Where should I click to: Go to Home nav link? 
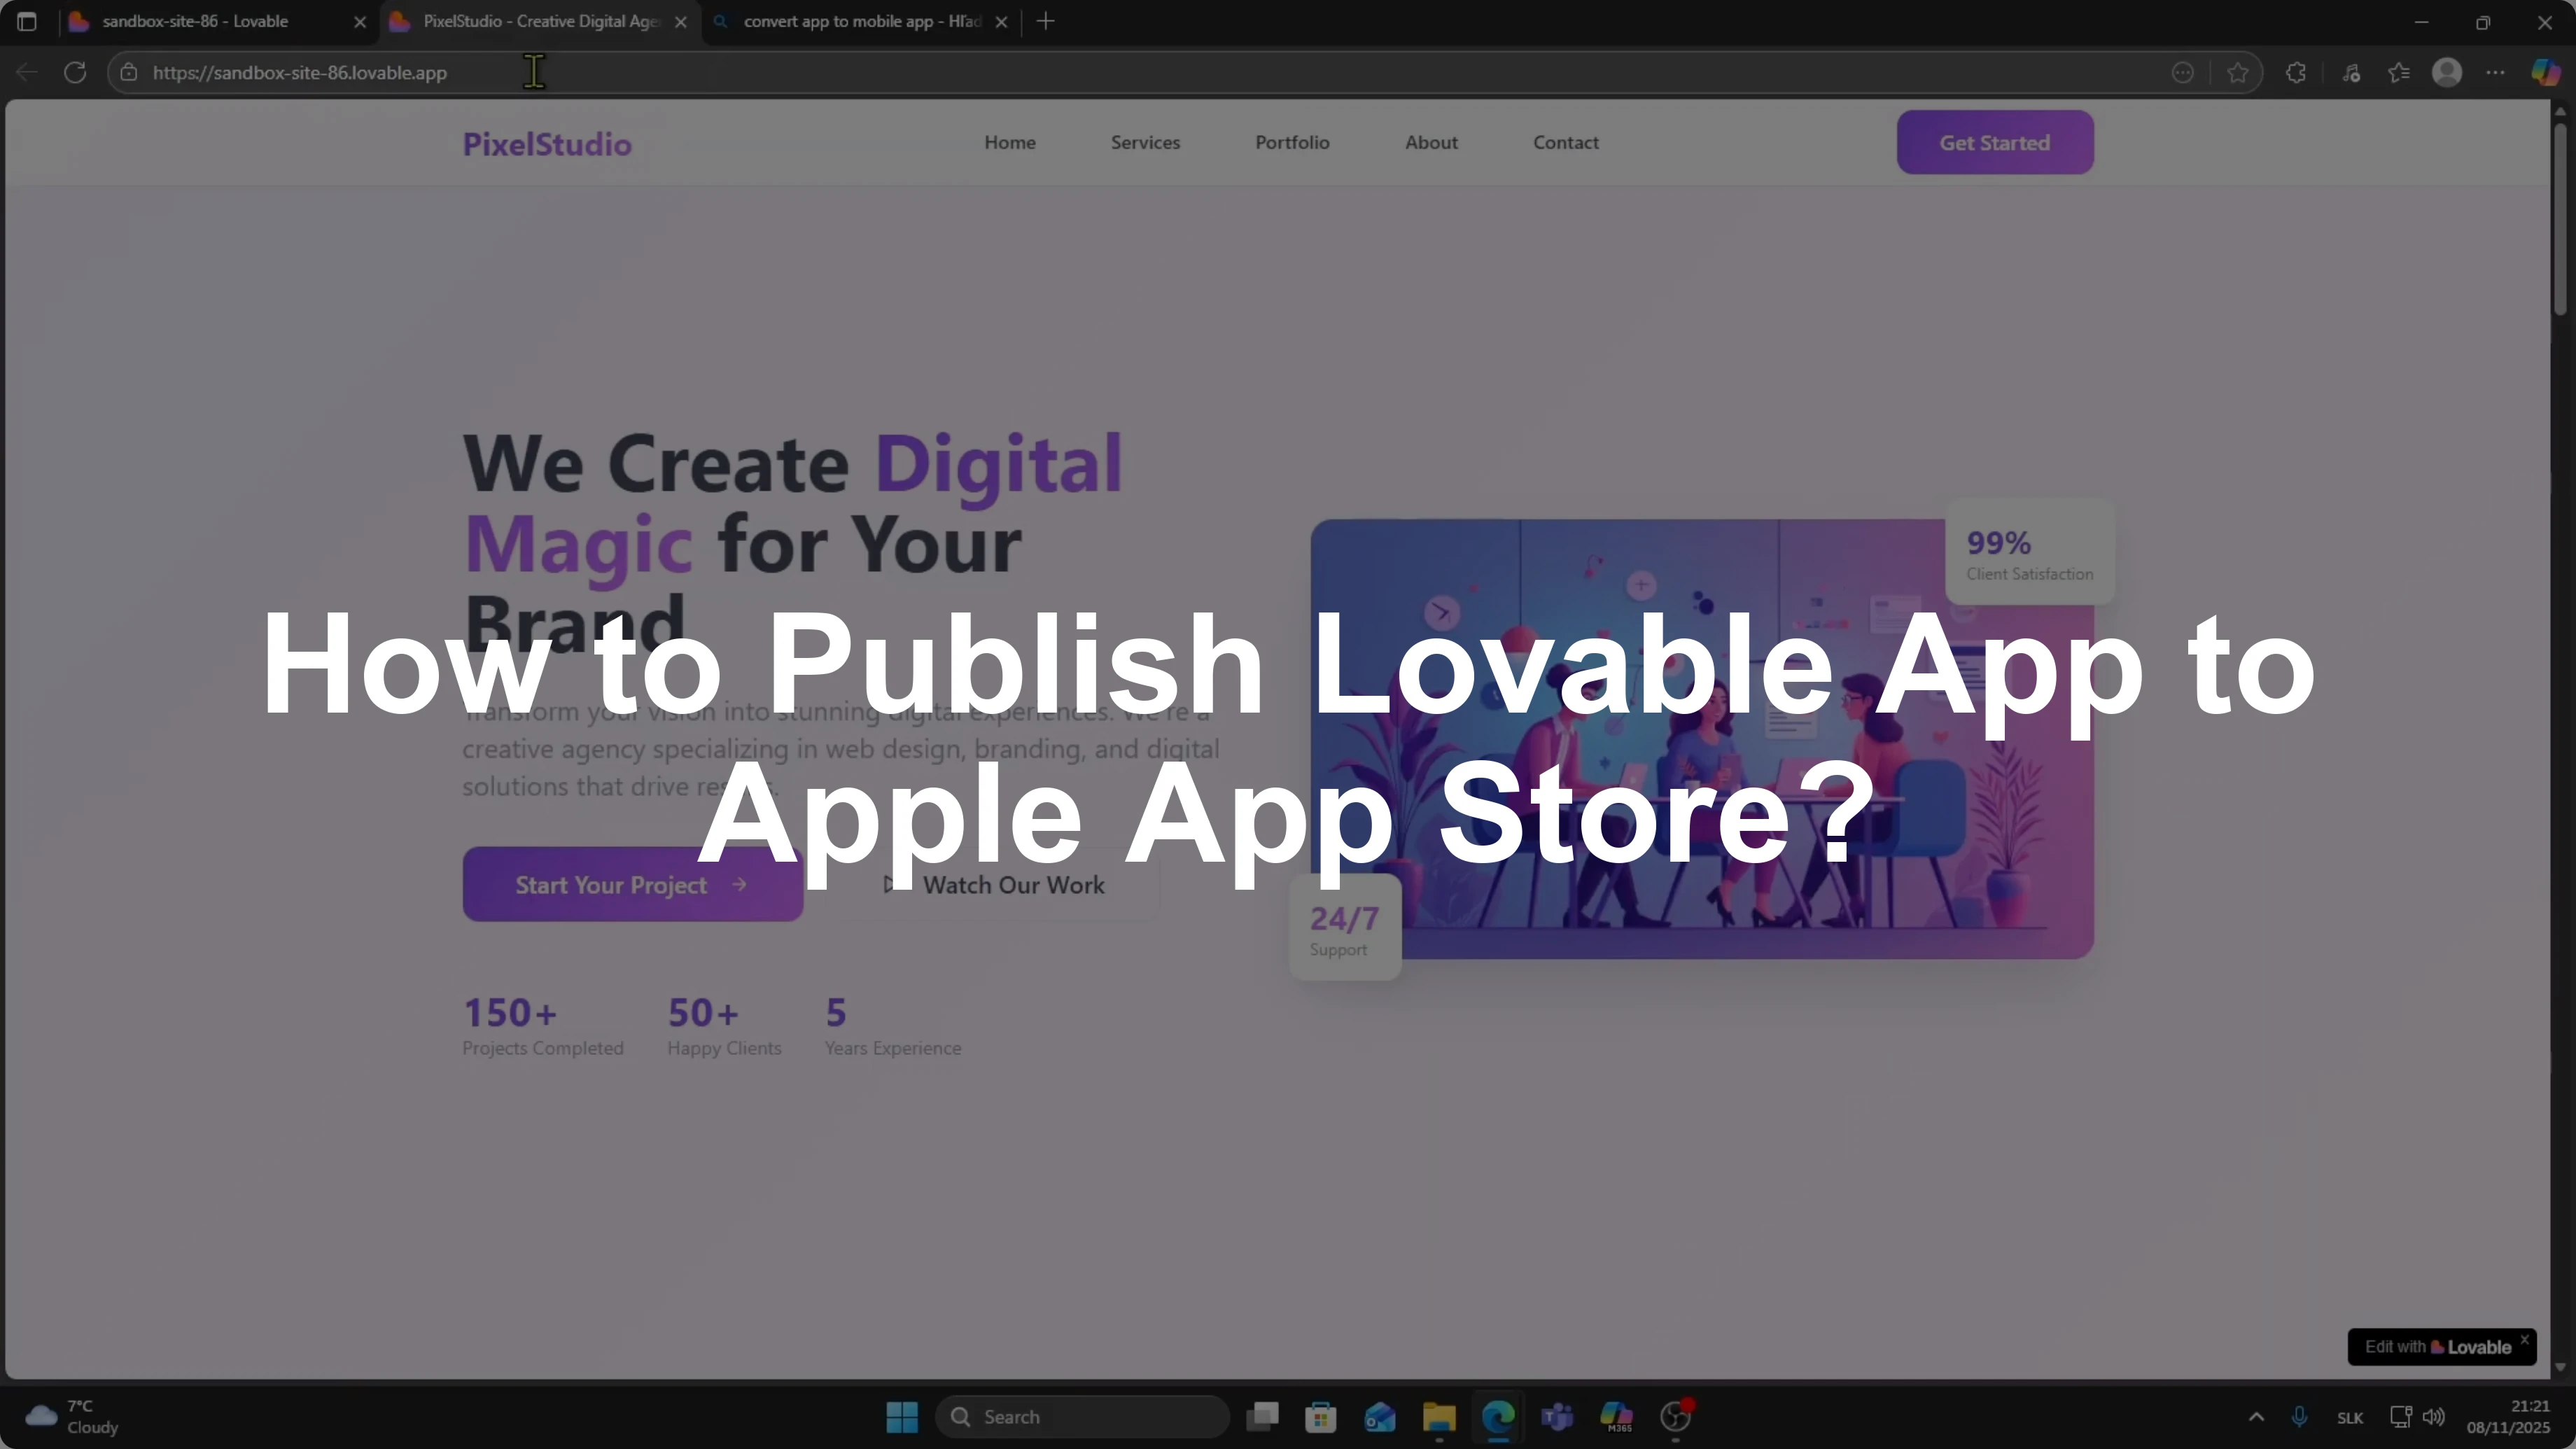click(1010, 142)
